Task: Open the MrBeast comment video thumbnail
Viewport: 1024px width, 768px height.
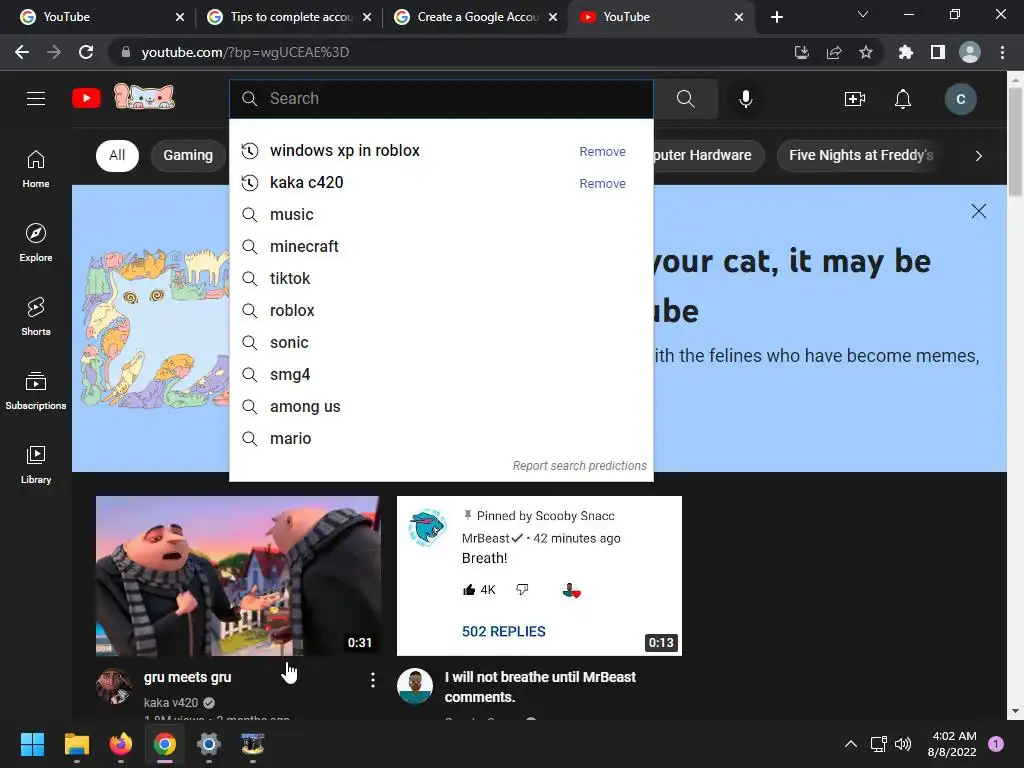Action: coord(539,576)
